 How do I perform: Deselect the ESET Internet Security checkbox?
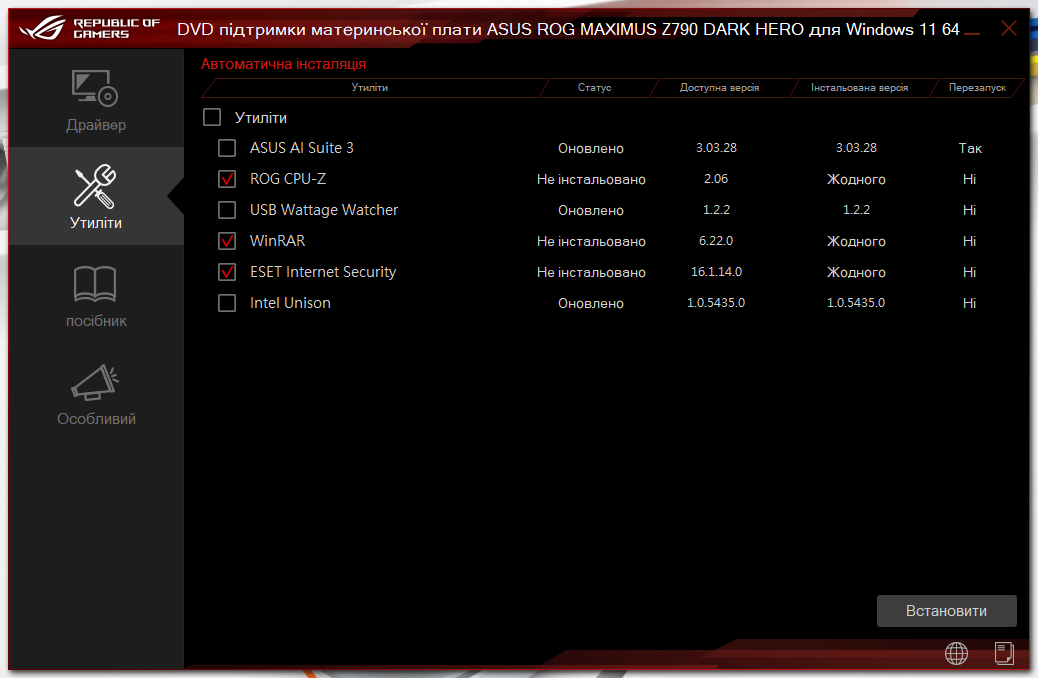point(226,271)
